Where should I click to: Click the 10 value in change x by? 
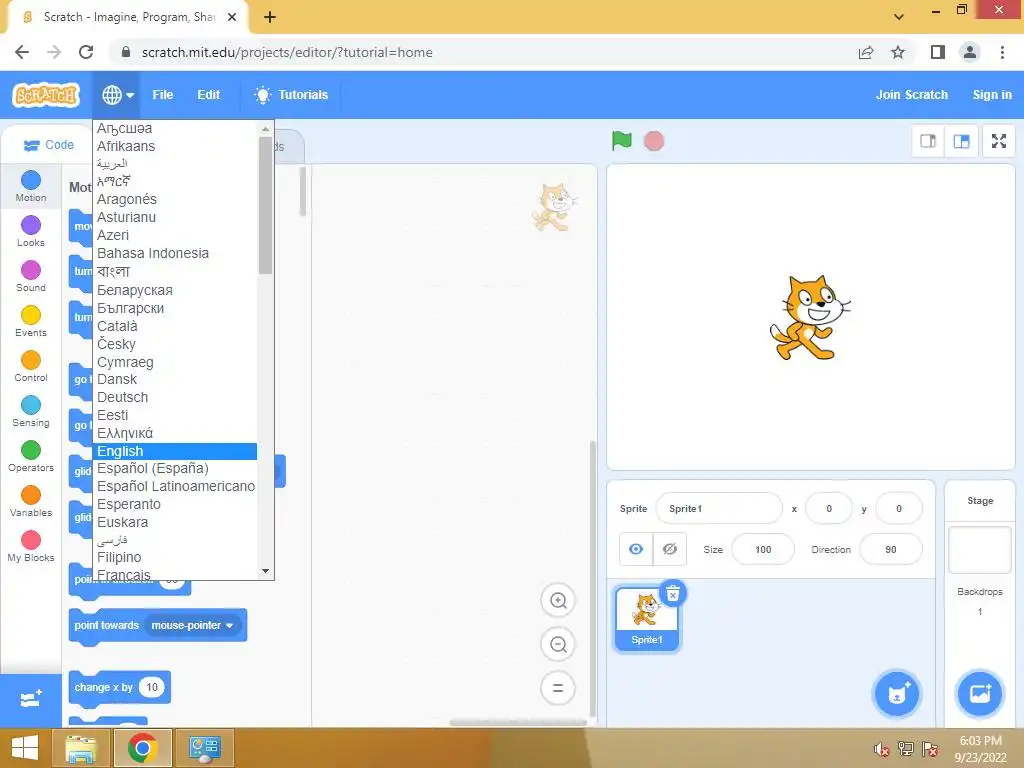click(152, 688)
